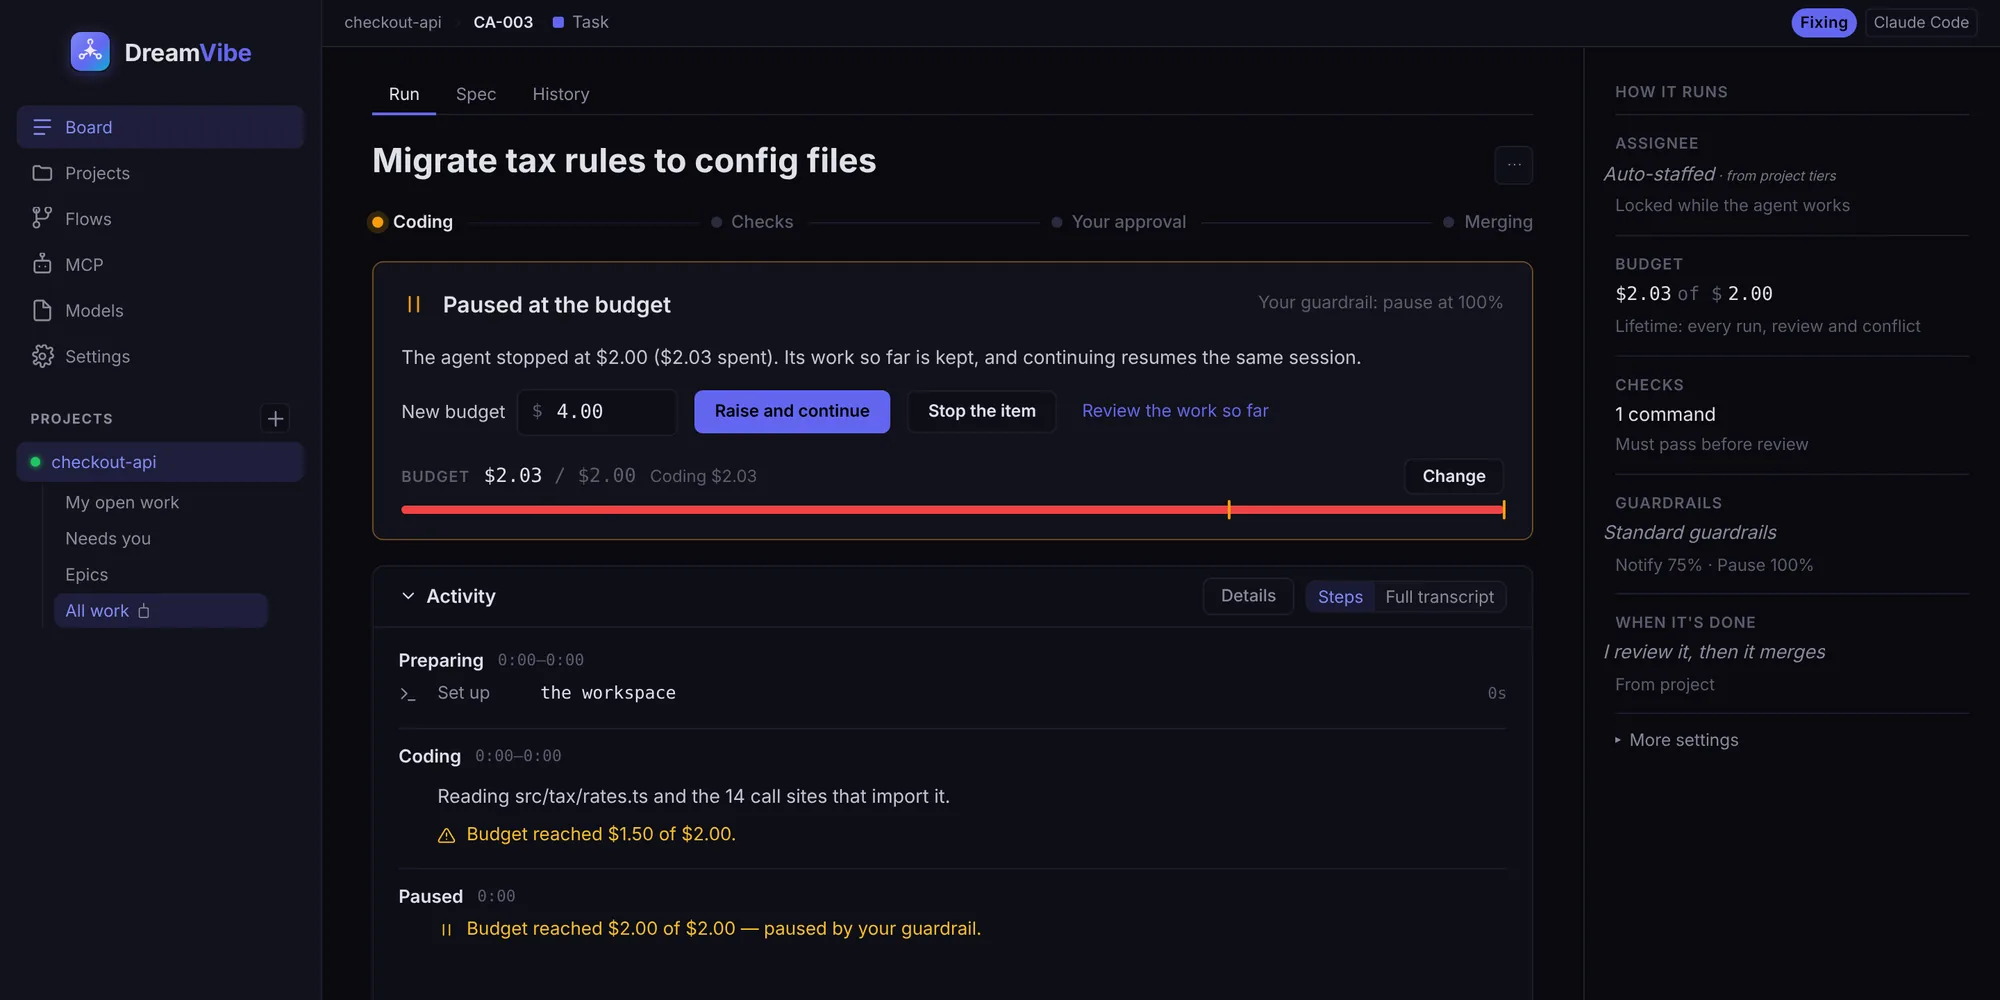
Task: Click the Task type square icon
Action: [x=558, y=22]
